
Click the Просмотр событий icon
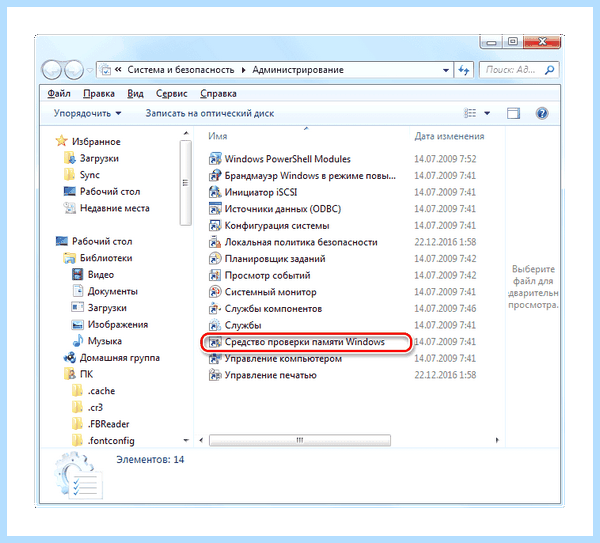(215, 275)
